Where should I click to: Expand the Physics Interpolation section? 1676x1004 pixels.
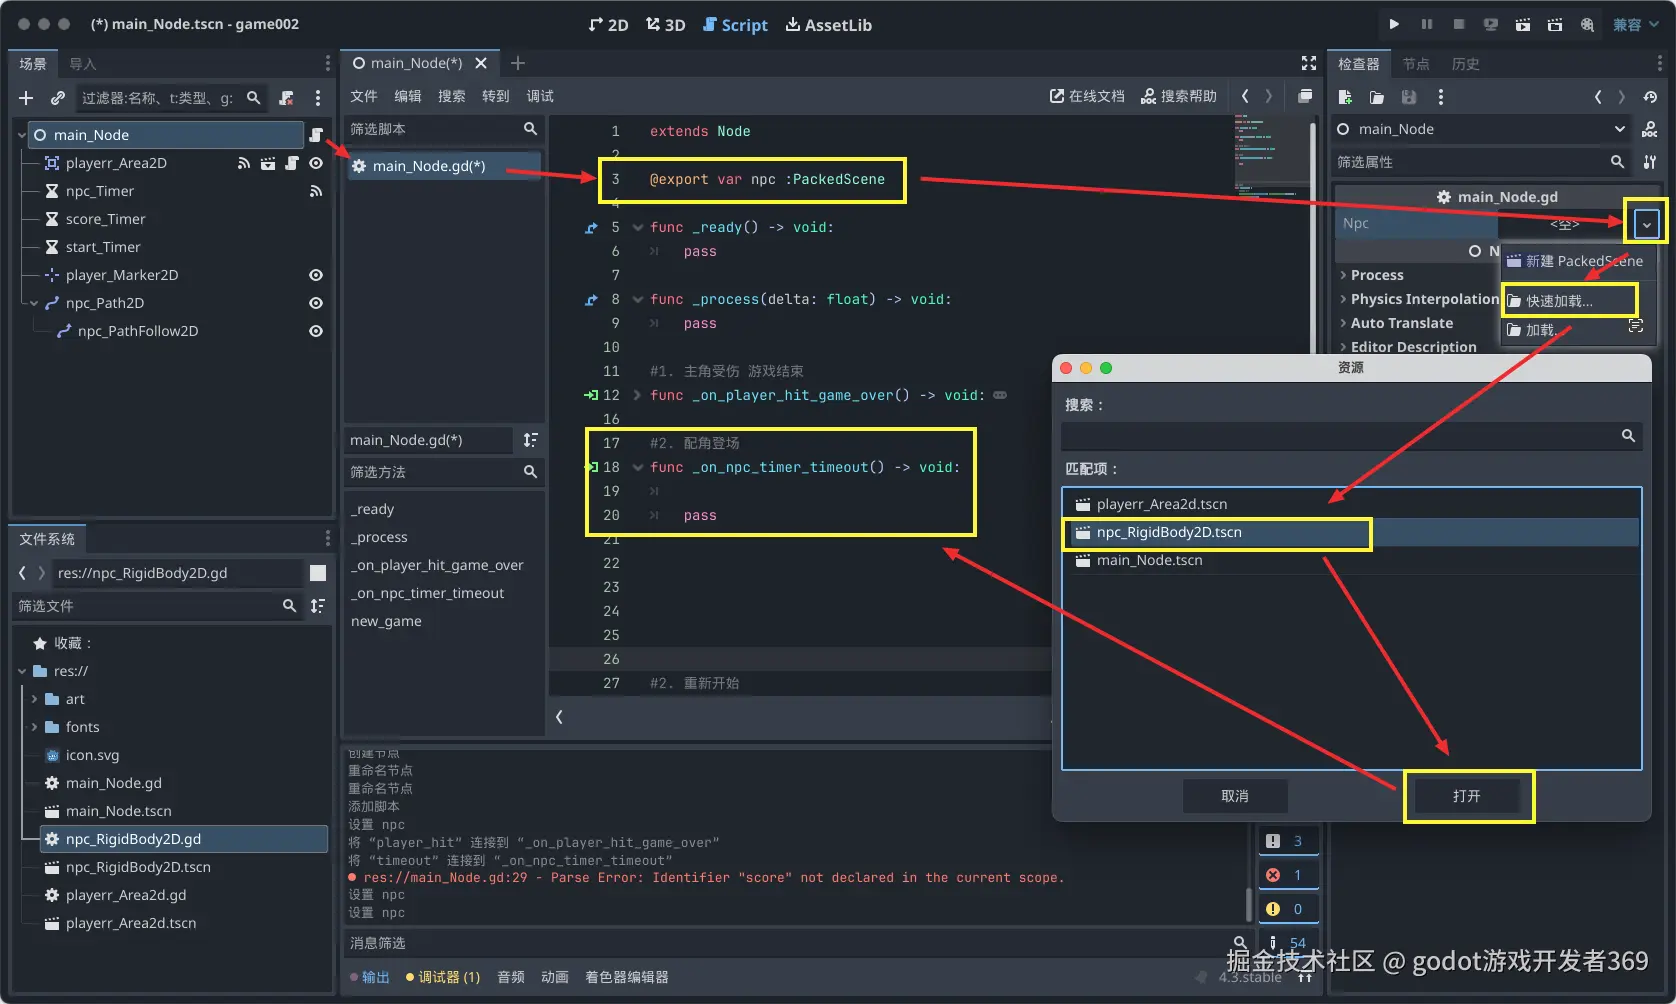[x=1424, y=299]
